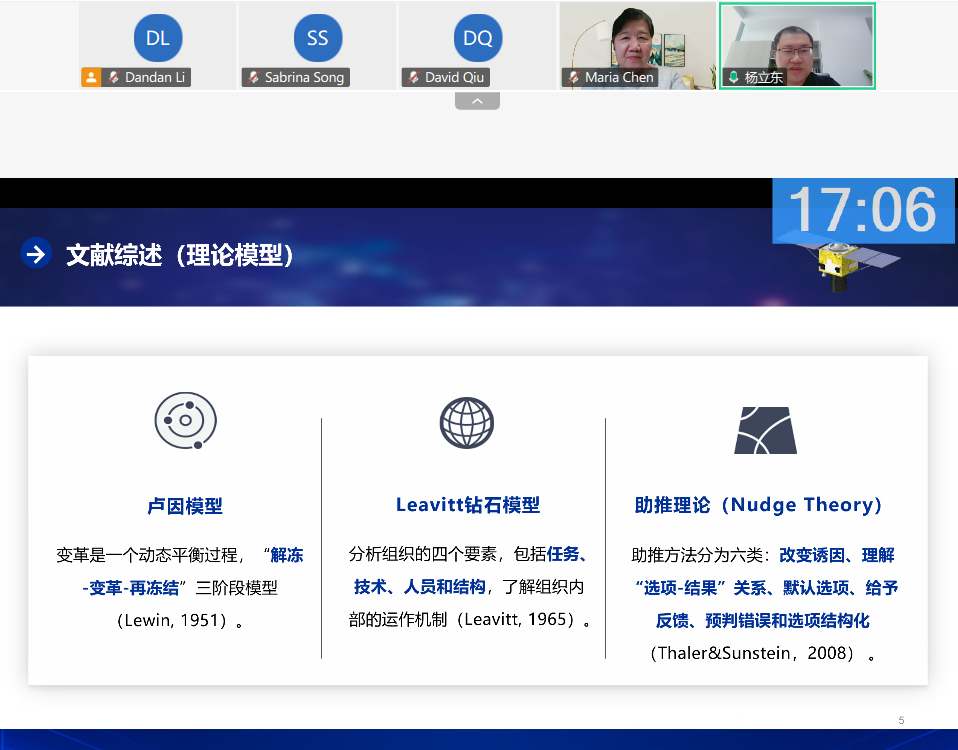Click muted microphone icon next to Sabrina Song
Image resolution: width=958 pixels, height=750 pixels.
point(254,78)
